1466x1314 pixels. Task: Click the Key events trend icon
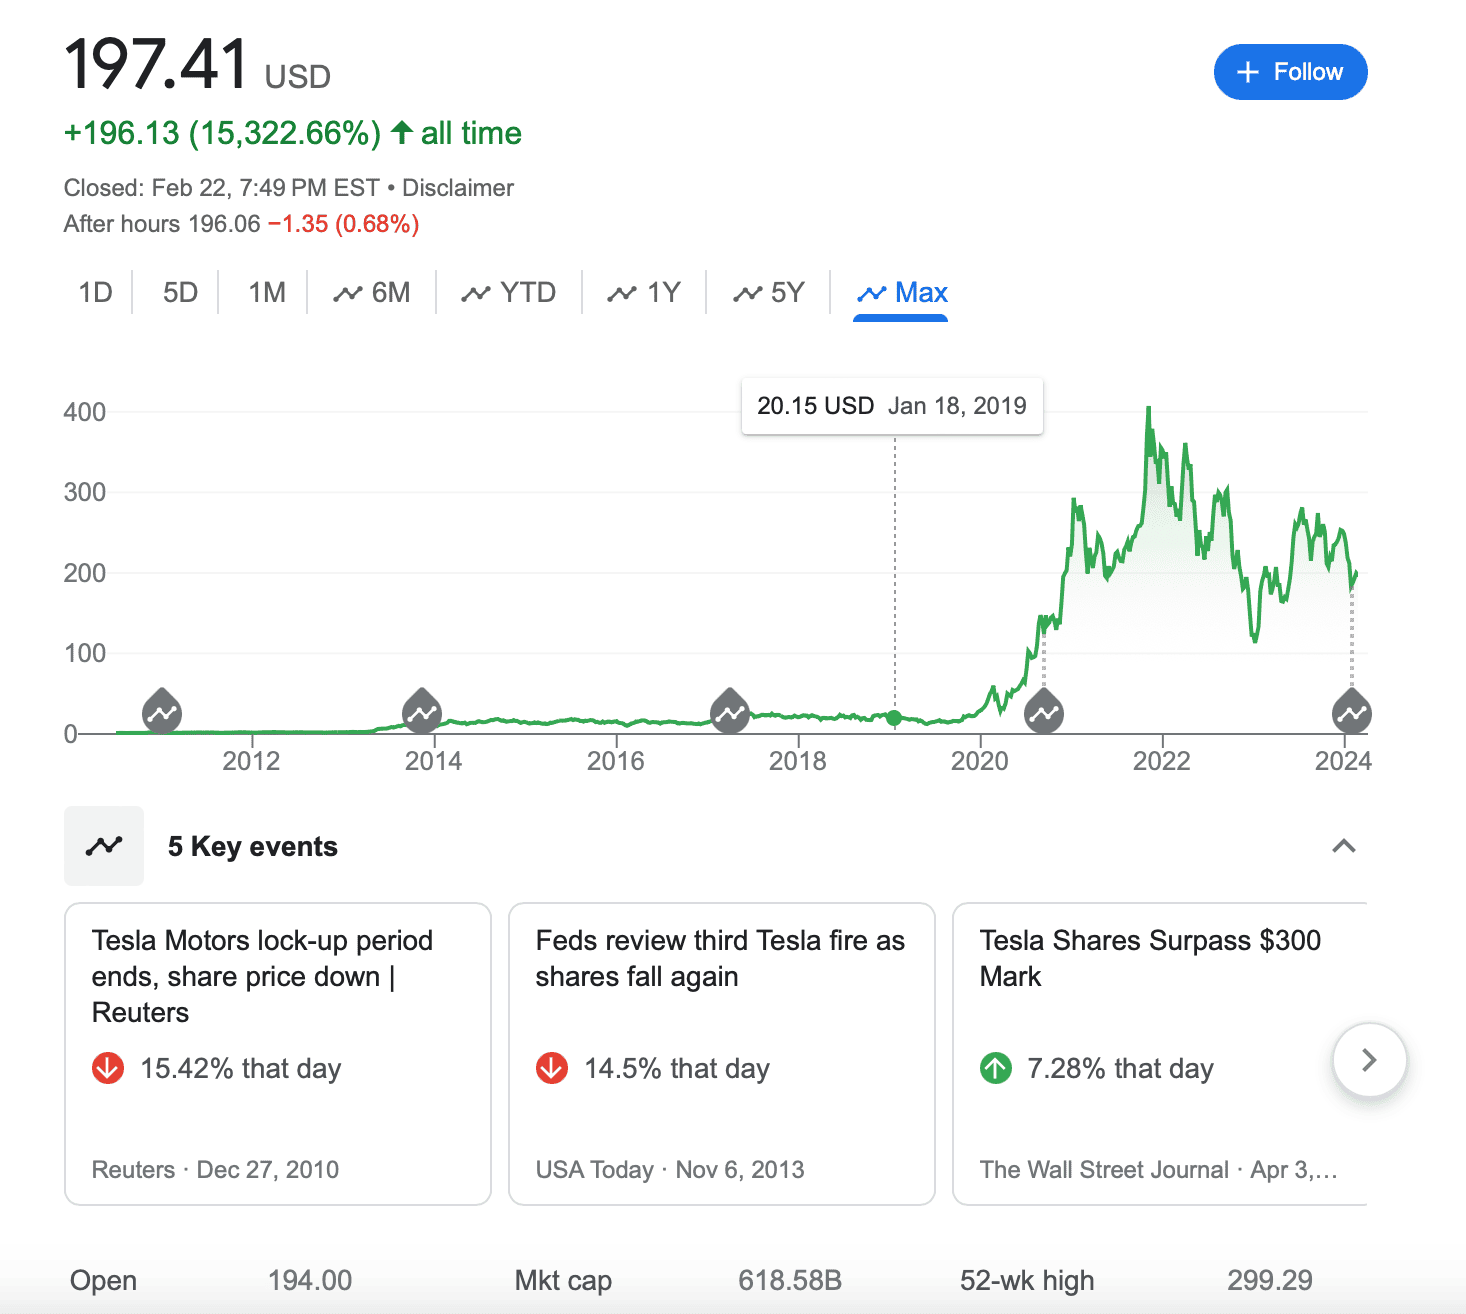tap(104, 846)
